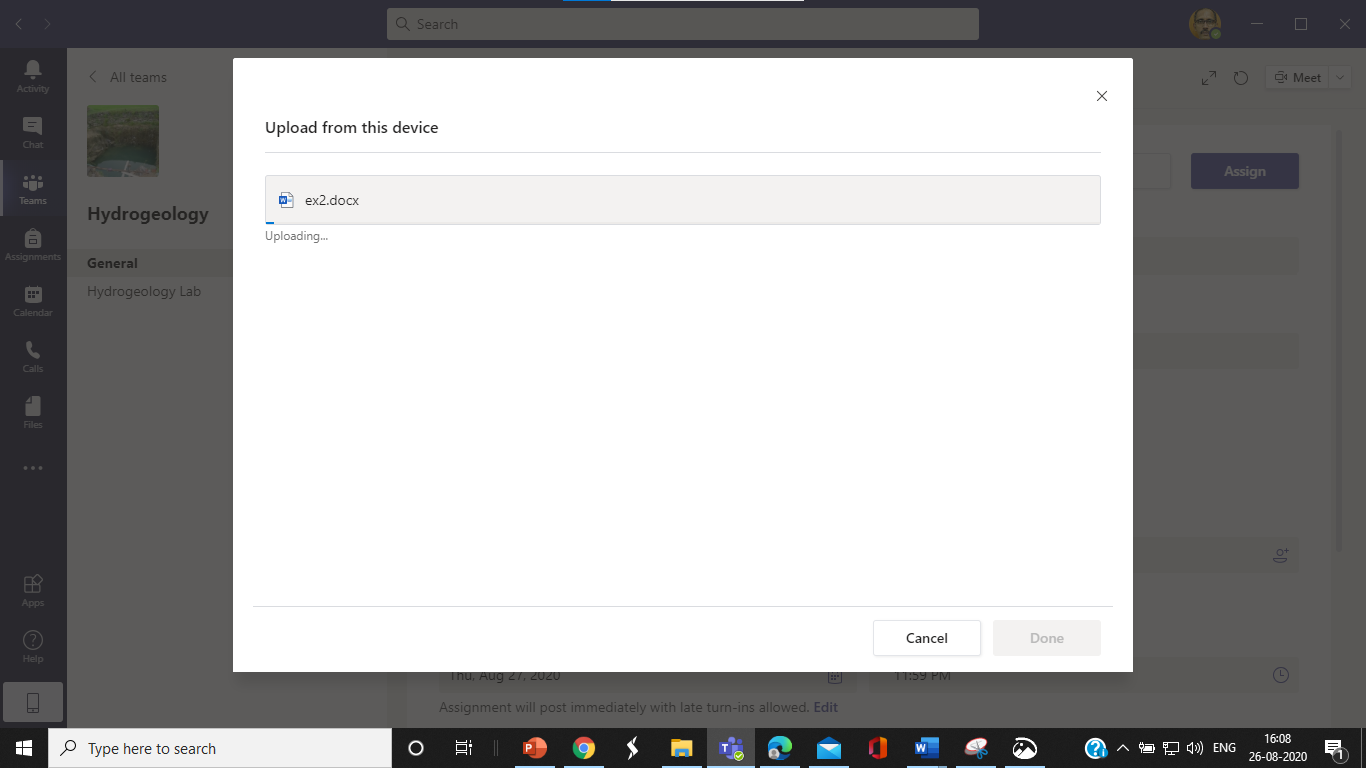Screen dimensions: 1366x768
Task: Click the ex2.docx upload row
Action: pyautogui.click(x=683, y=200)
